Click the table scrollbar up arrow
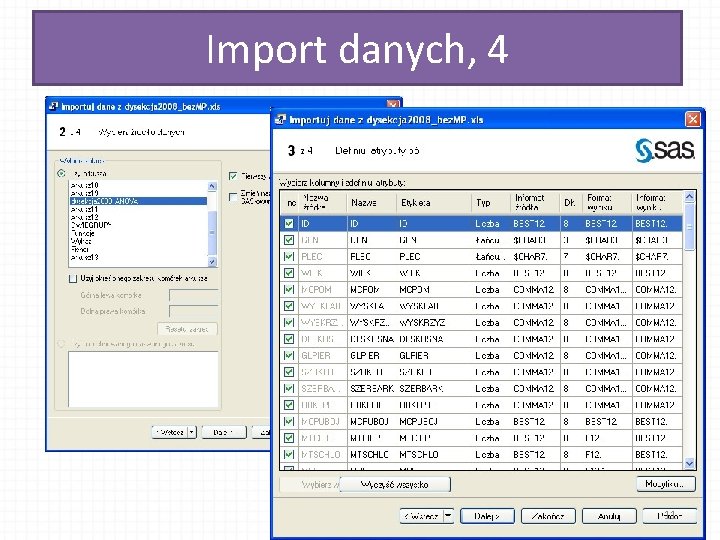 [x=689, y=197]
